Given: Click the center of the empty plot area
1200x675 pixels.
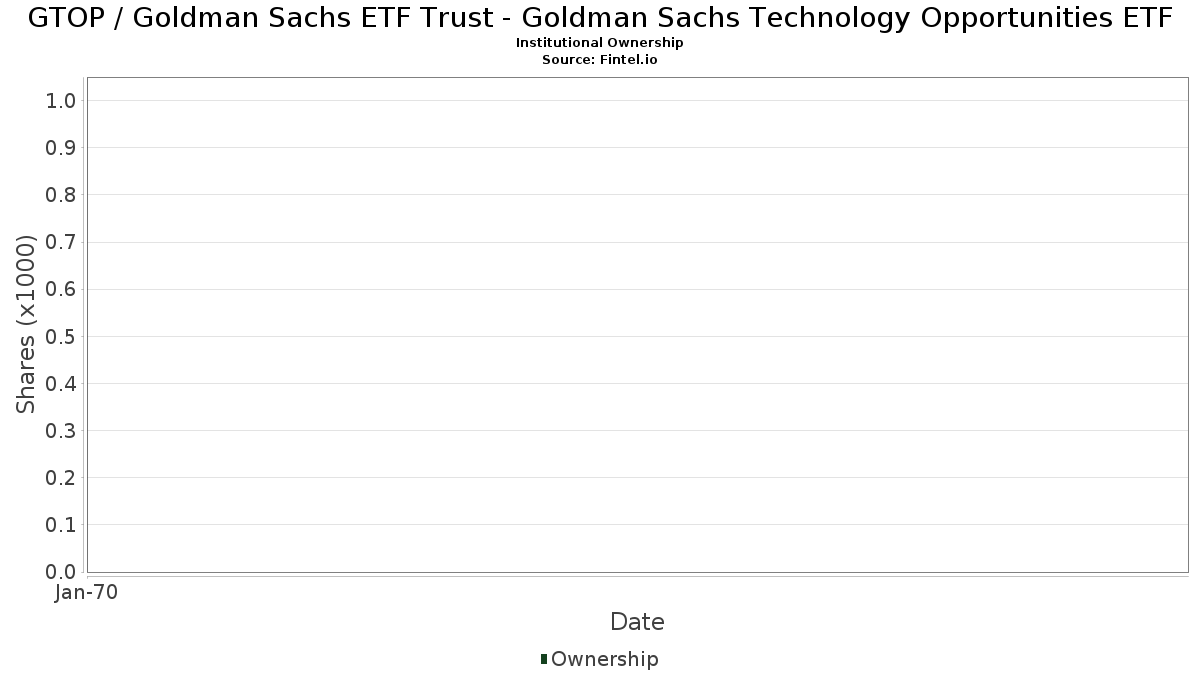Looking at the screenshot, I should pos(637,325).
